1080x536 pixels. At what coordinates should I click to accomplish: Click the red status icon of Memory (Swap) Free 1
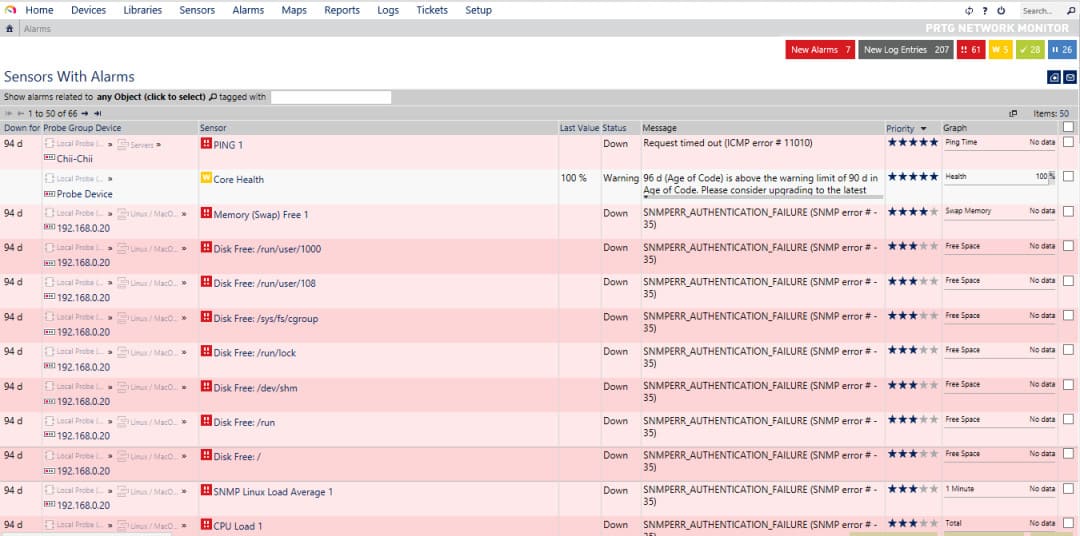pos(206,213)
